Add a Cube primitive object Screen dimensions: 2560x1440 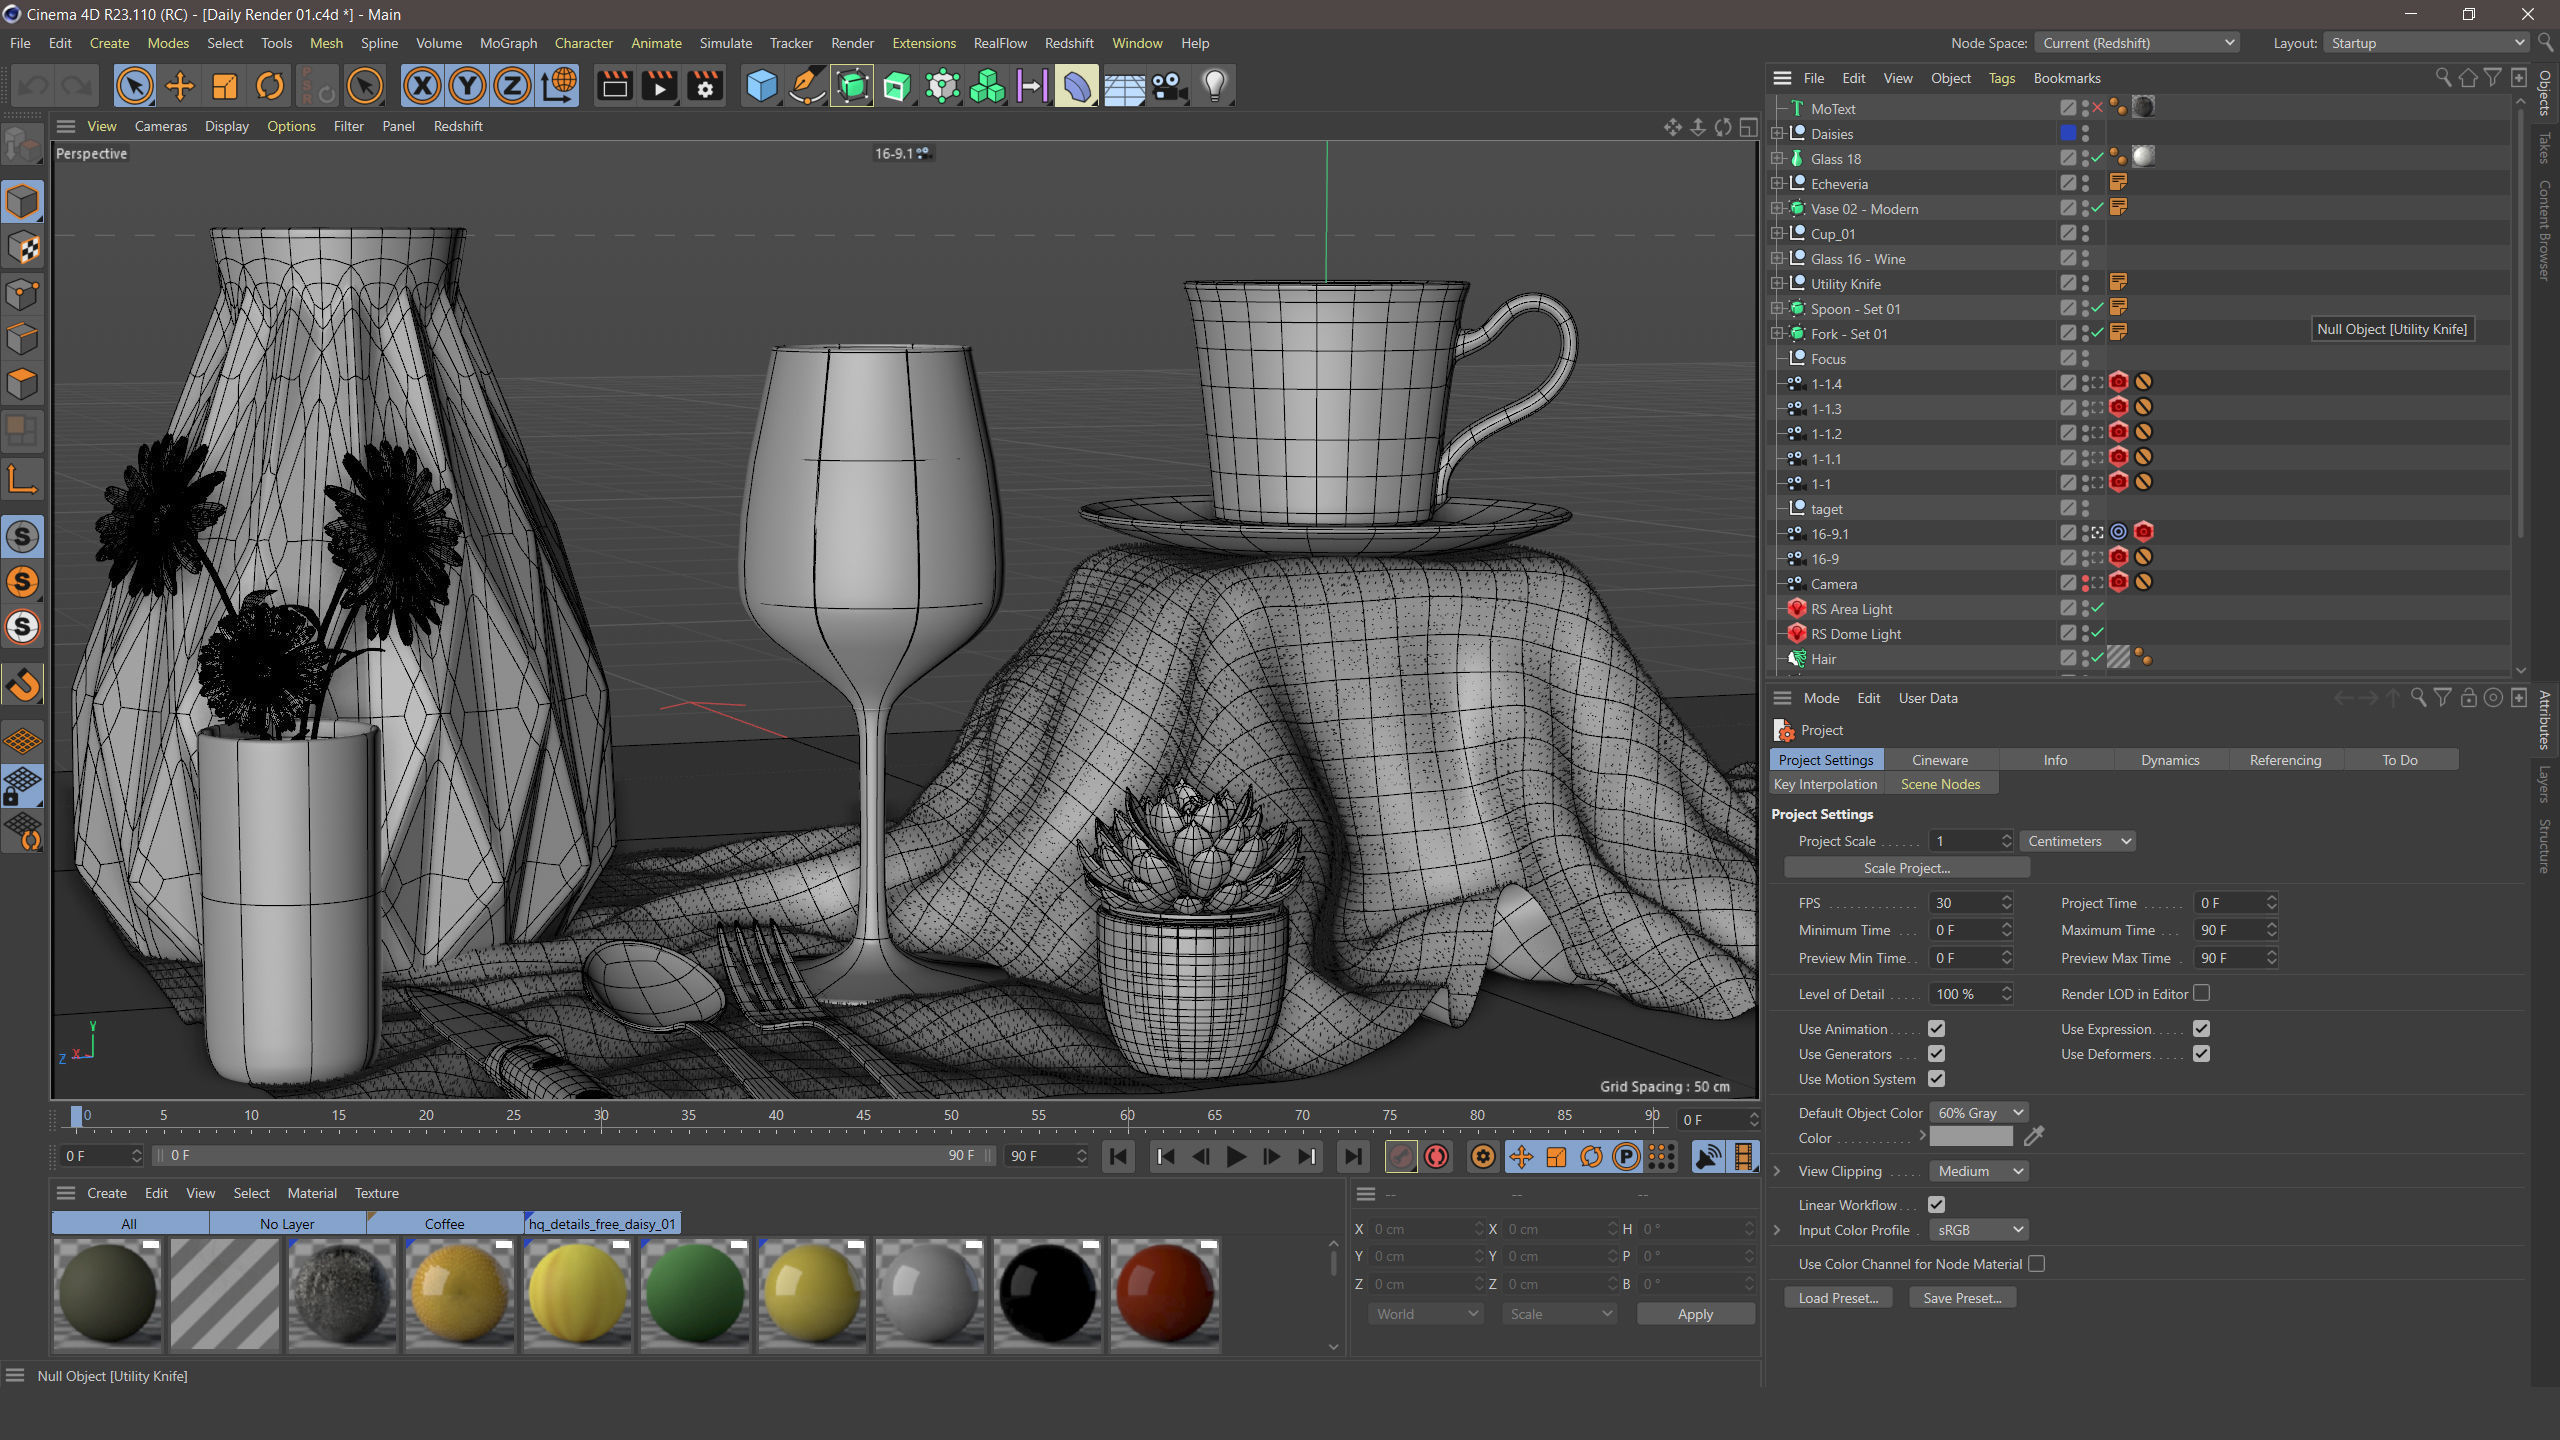(x=762, y=86)
